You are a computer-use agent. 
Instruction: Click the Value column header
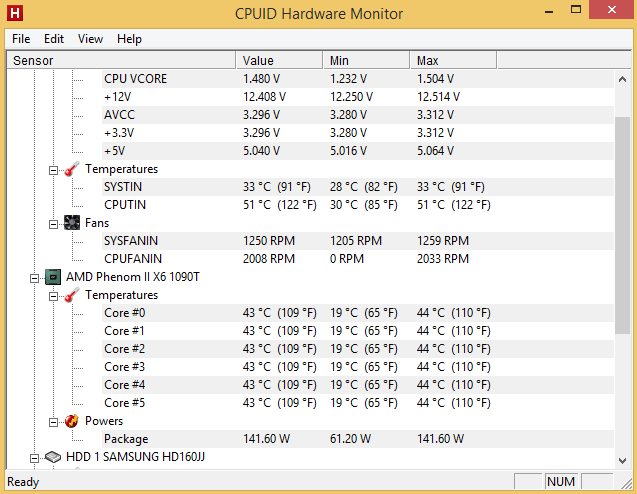click(280, 61)
